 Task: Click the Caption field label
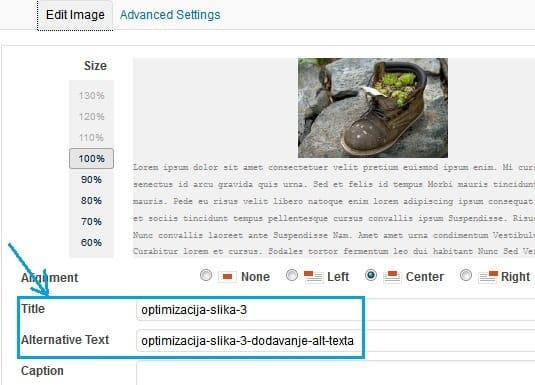pos(42,371)
